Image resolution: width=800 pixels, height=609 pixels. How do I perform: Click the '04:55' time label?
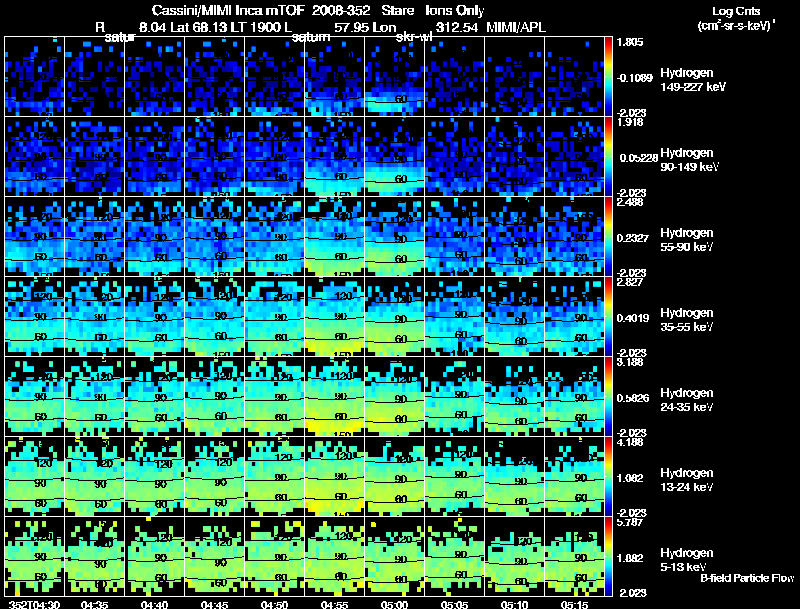pos(334,604)
